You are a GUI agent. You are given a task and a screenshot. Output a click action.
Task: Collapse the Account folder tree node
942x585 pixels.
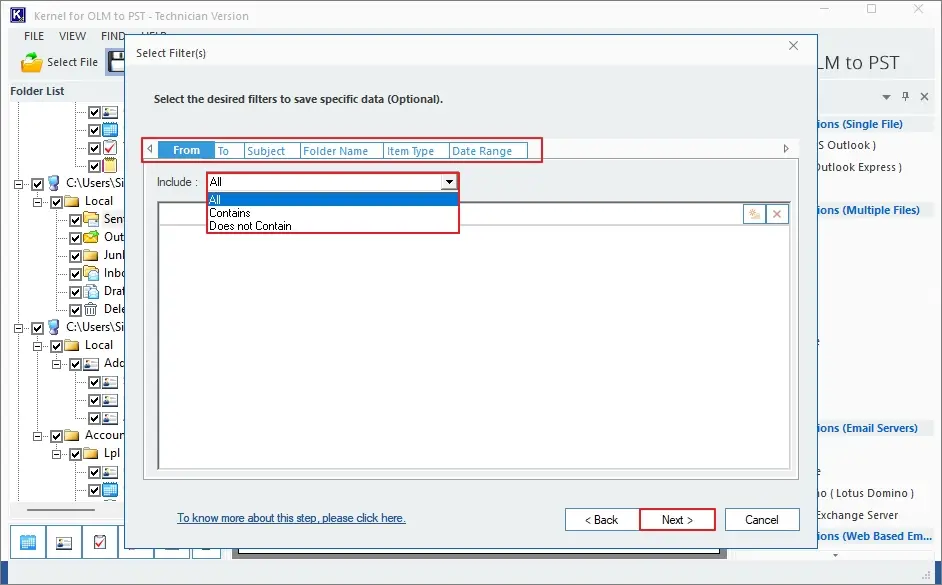point(38,436)
